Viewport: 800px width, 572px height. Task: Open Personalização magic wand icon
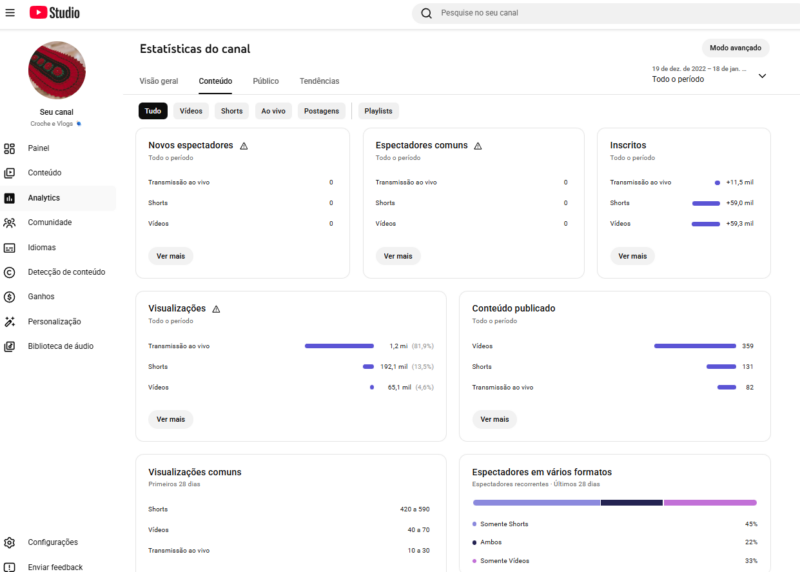click(x=10, y=322)
